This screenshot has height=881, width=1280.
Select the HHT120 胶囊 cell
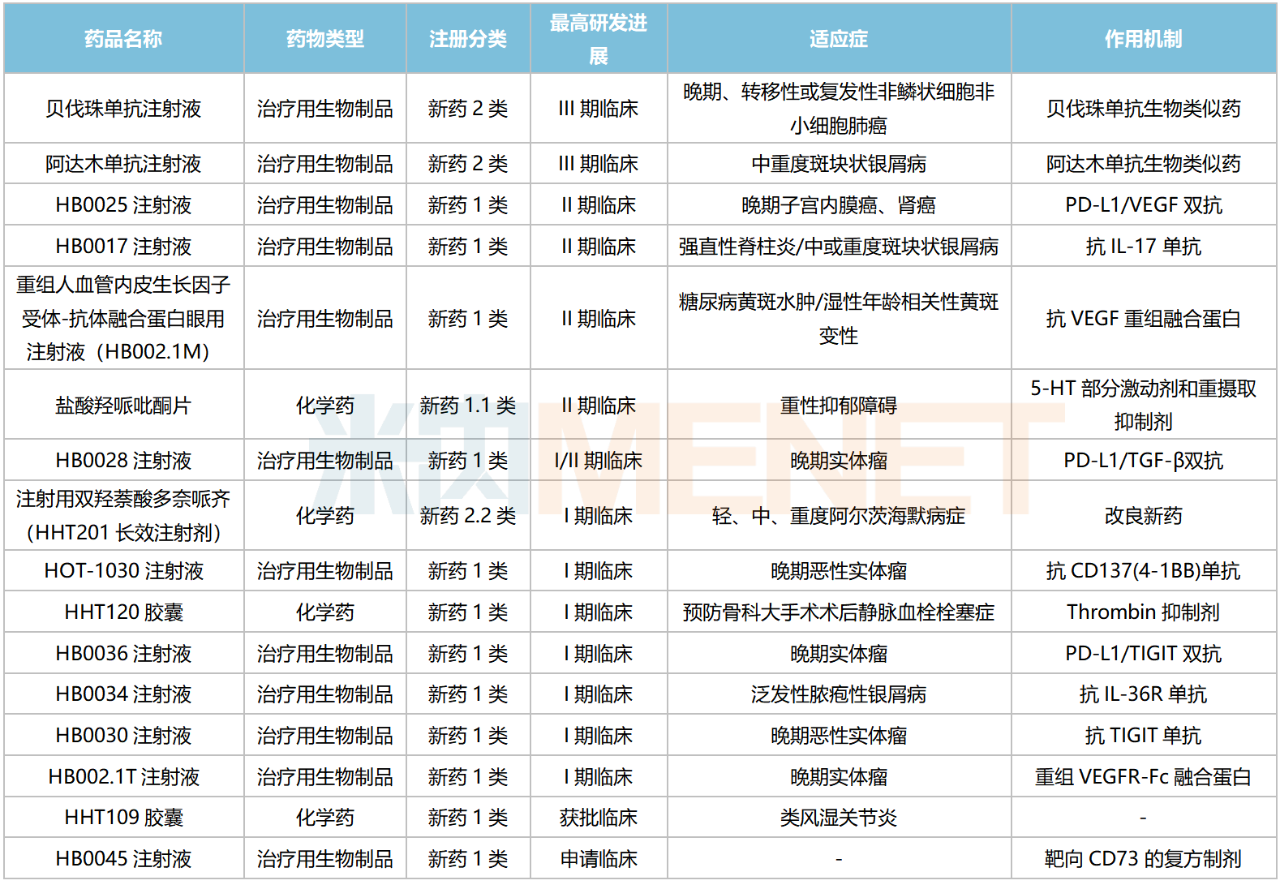(x=124, y=612)
